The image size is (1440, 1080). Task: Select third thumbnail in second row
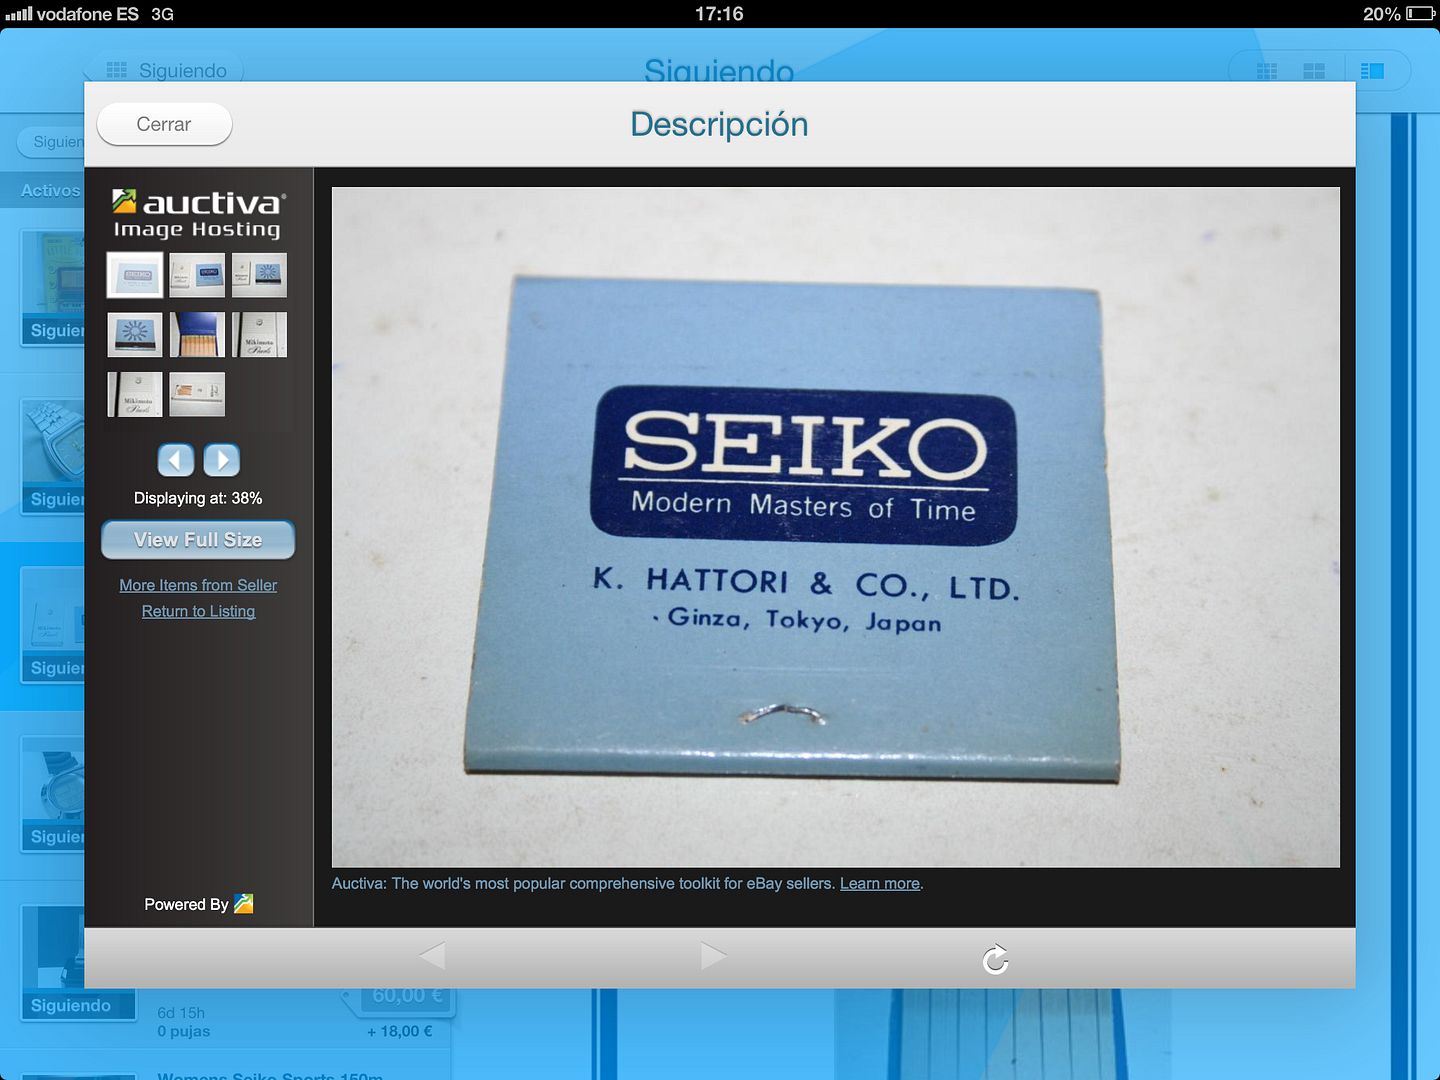[259, 335]
